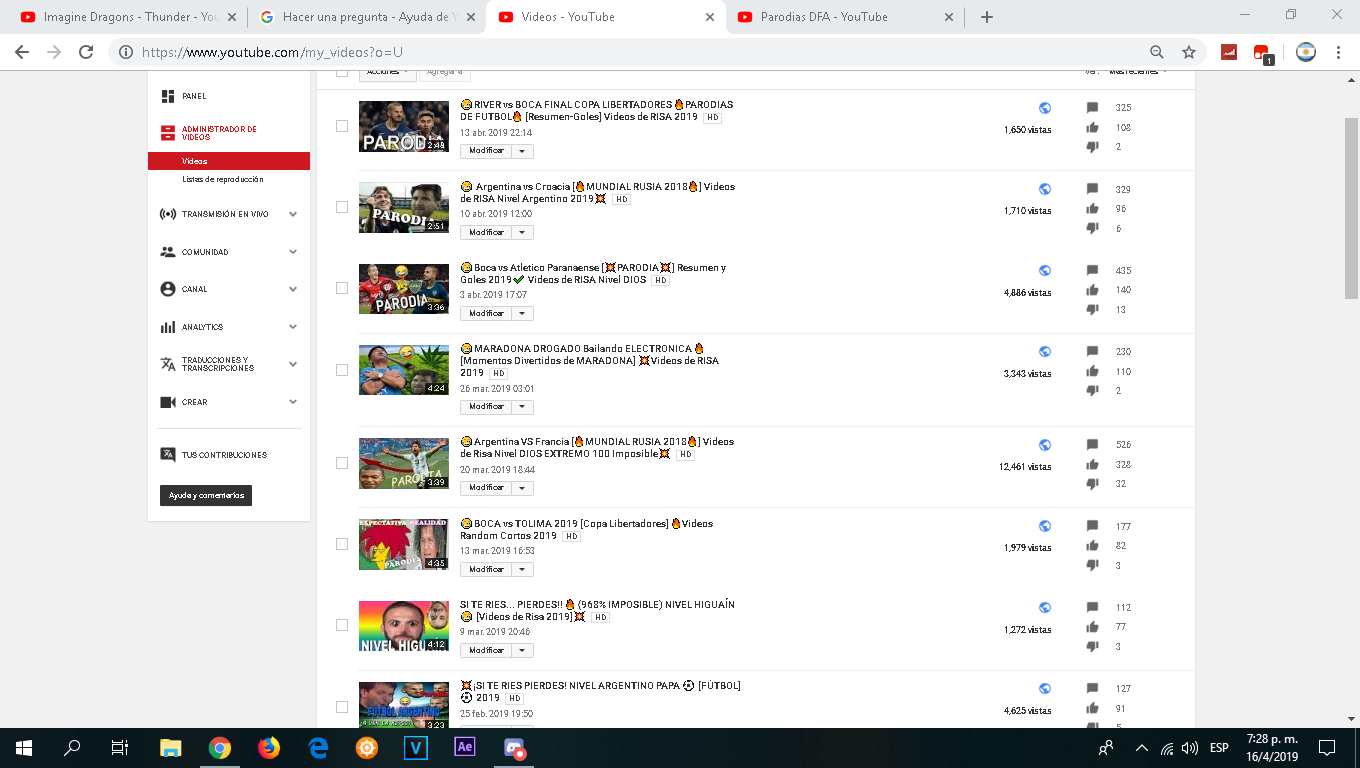Image resolution: width=1360 pixels, height=768 pixels.
Task: Select checkbox for Argentina vs Croacia video
Action: point(342,207)
